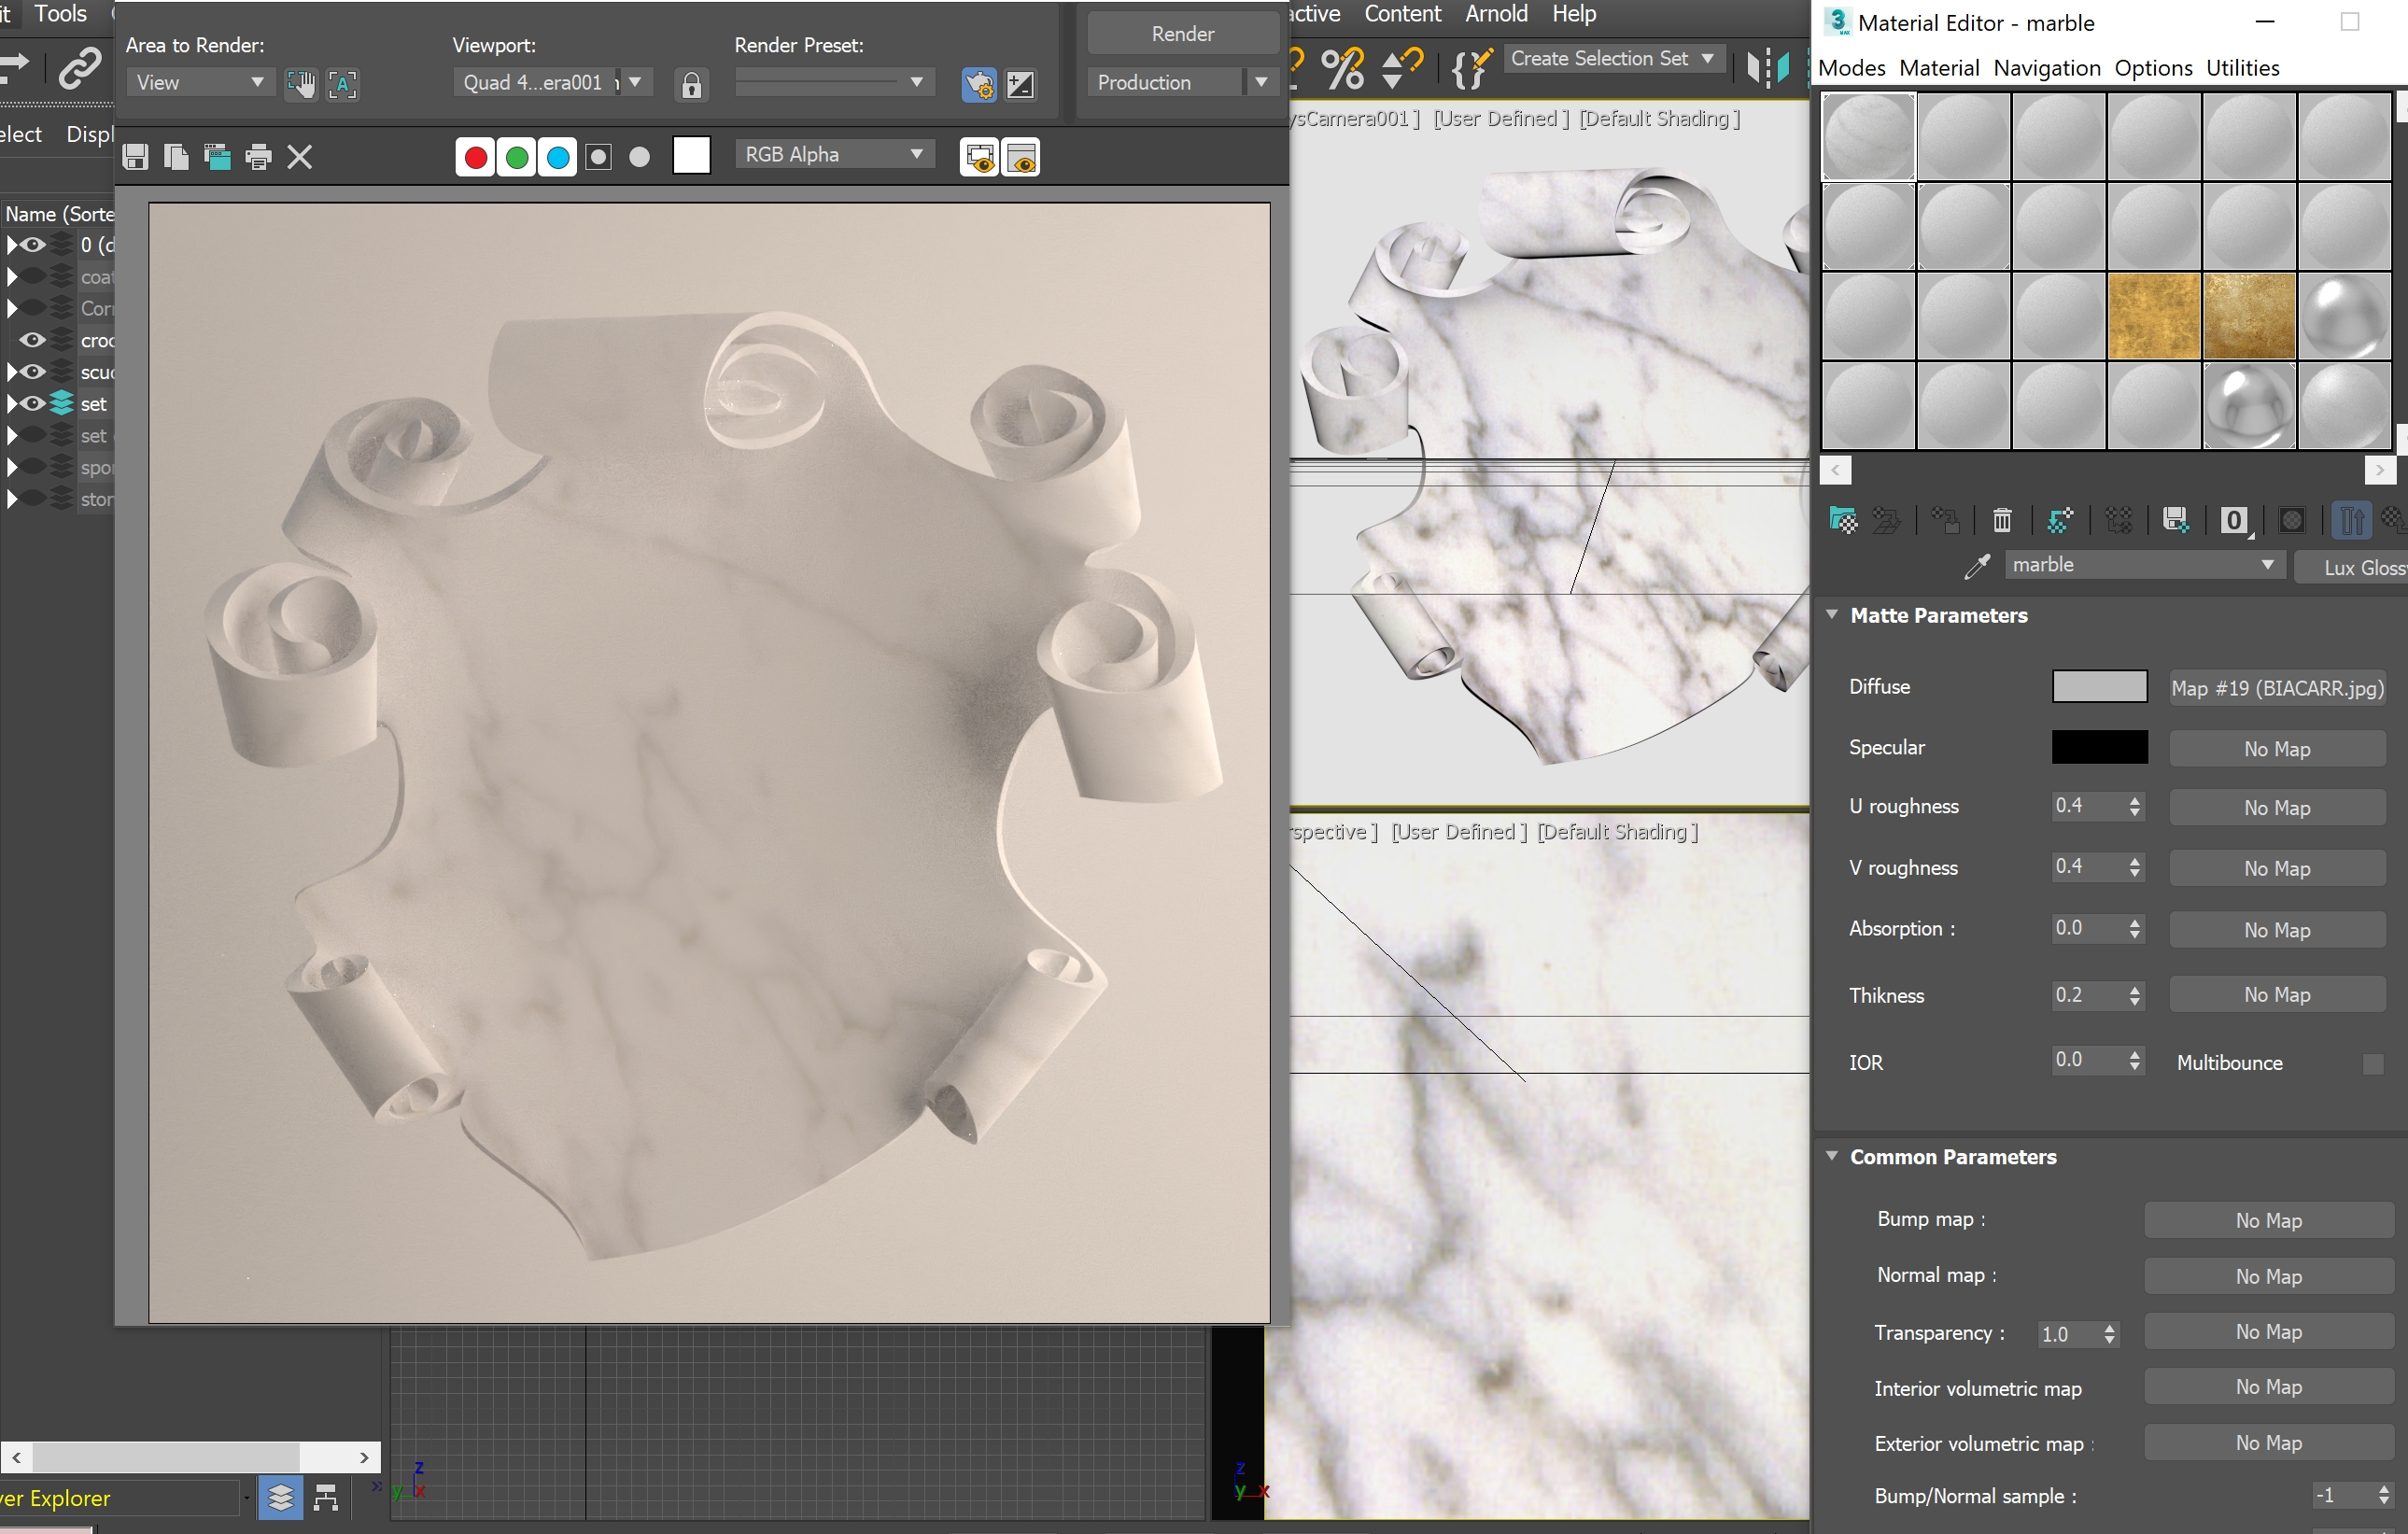
Task: Click the Save Image icon in render window
Action: click(x=136, y=157)
